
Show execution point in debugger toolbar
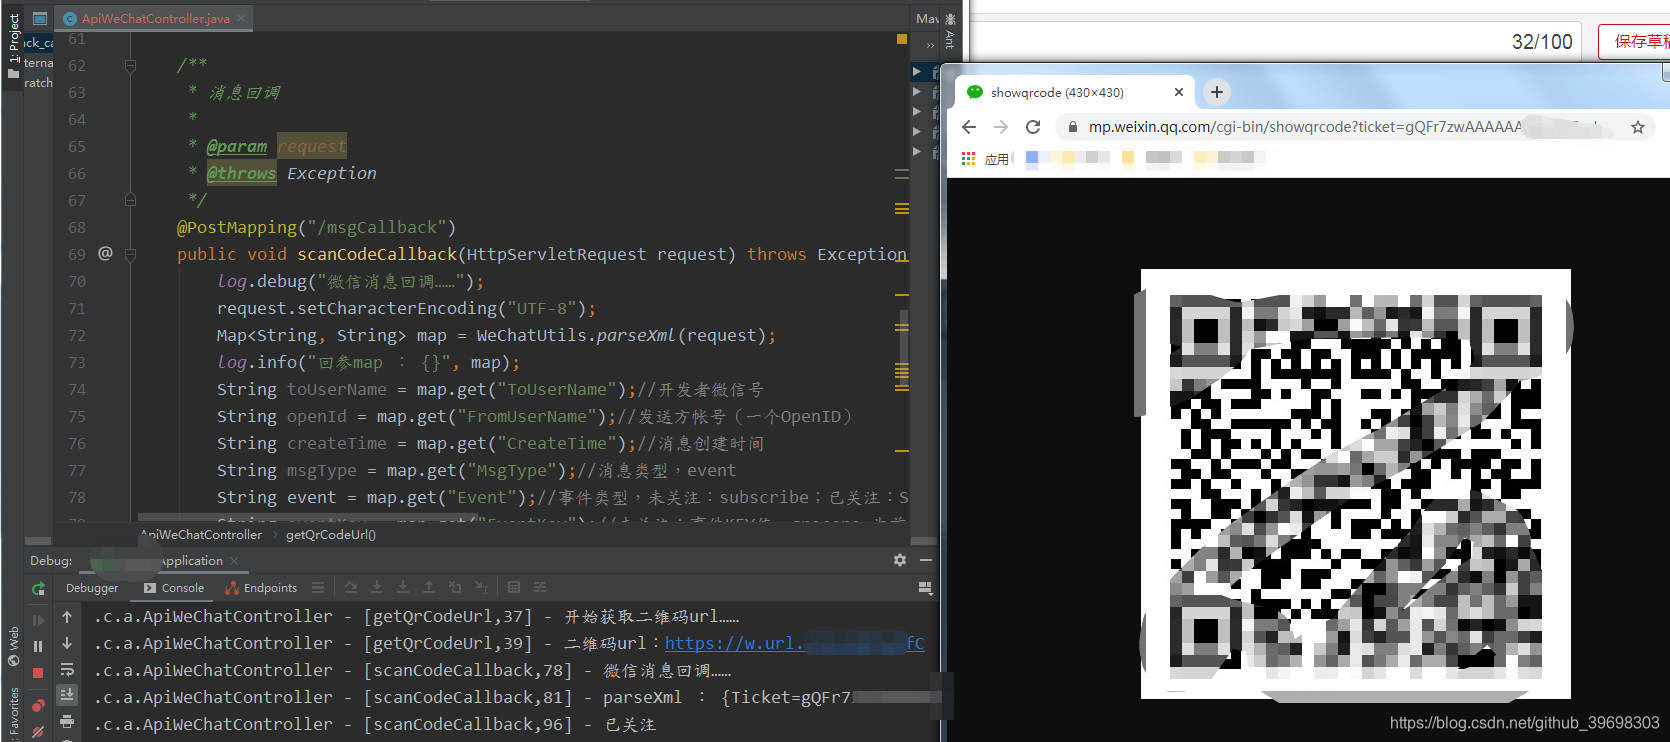pos(318,588)
